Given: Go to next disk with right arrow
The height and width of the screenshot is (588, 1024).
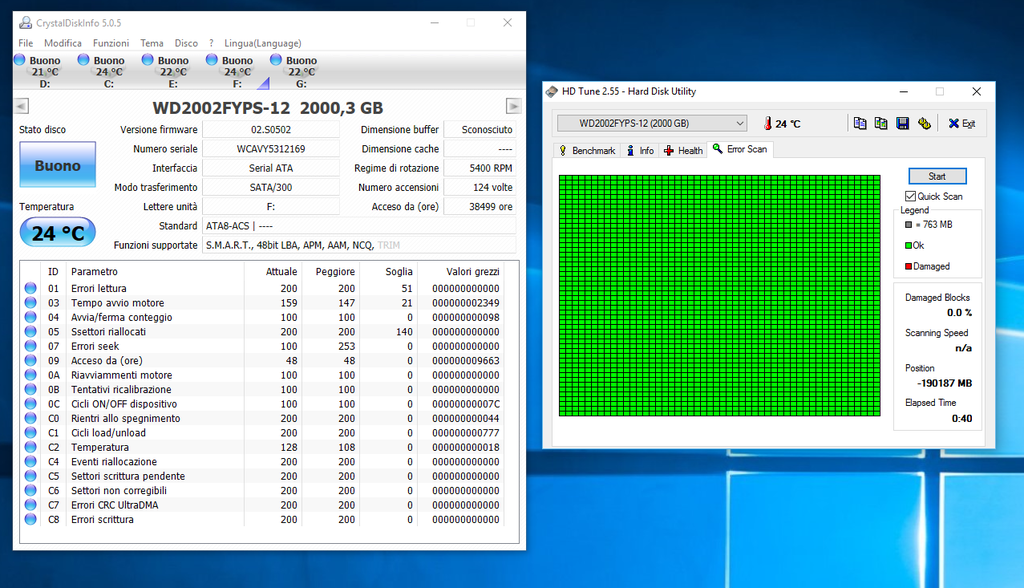Looking at the screenshot, I should (x=514, y=107).
